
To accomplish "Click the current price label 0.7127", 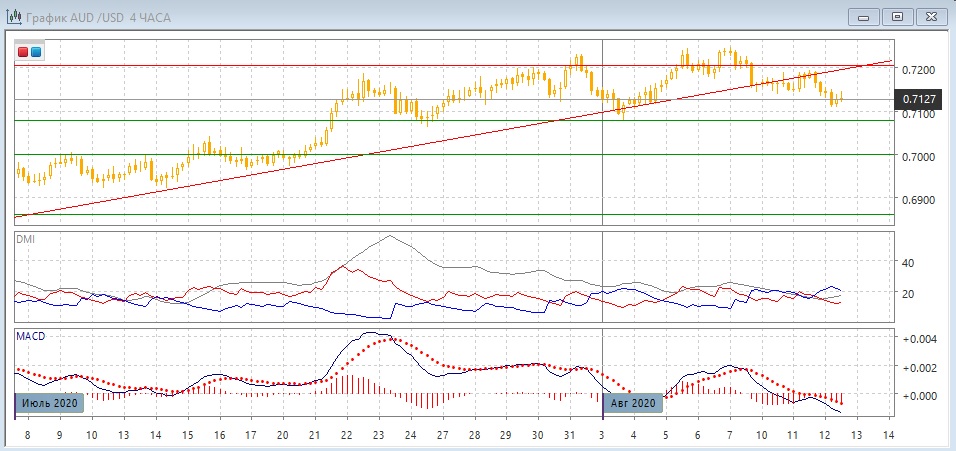I will (919, 99).
